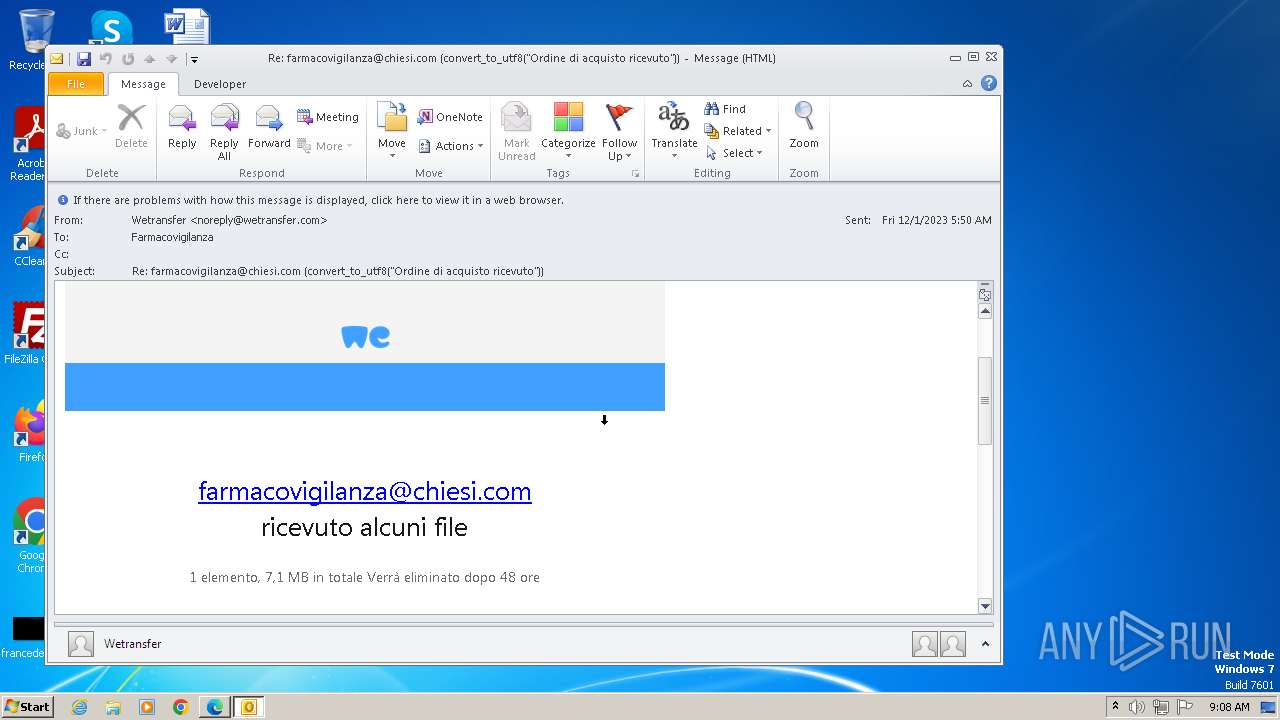Open the File tab
This screenshot has width=1280, height=720.
[76, 84]
